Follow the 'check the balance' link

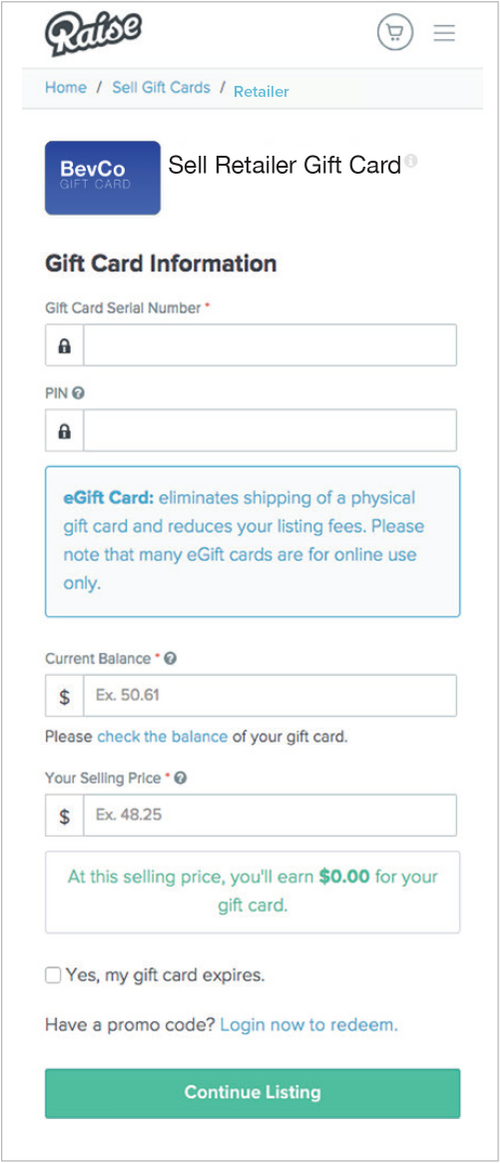pos(162,737)
